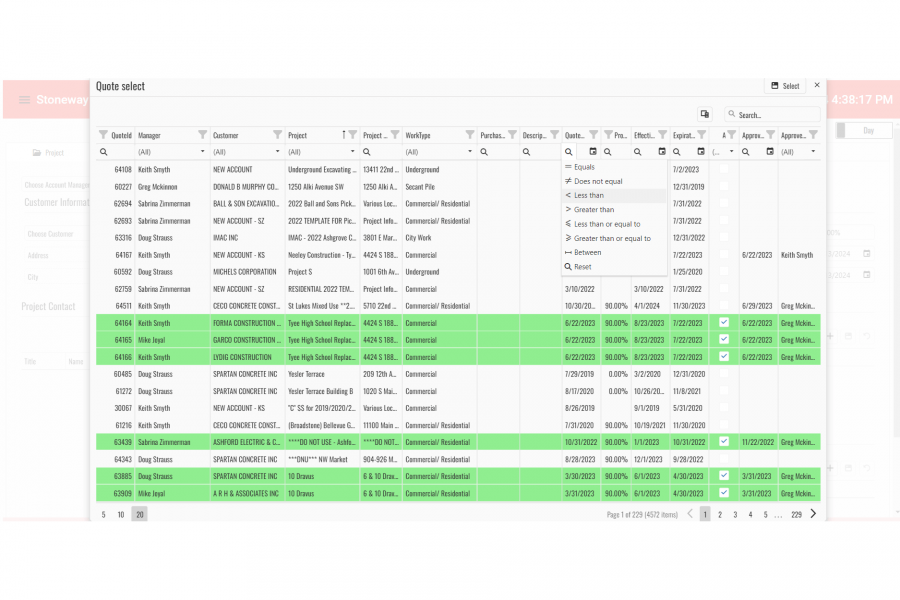
Task: Expand the A column checkbox filter dropdown
Action: coord(731,152)
